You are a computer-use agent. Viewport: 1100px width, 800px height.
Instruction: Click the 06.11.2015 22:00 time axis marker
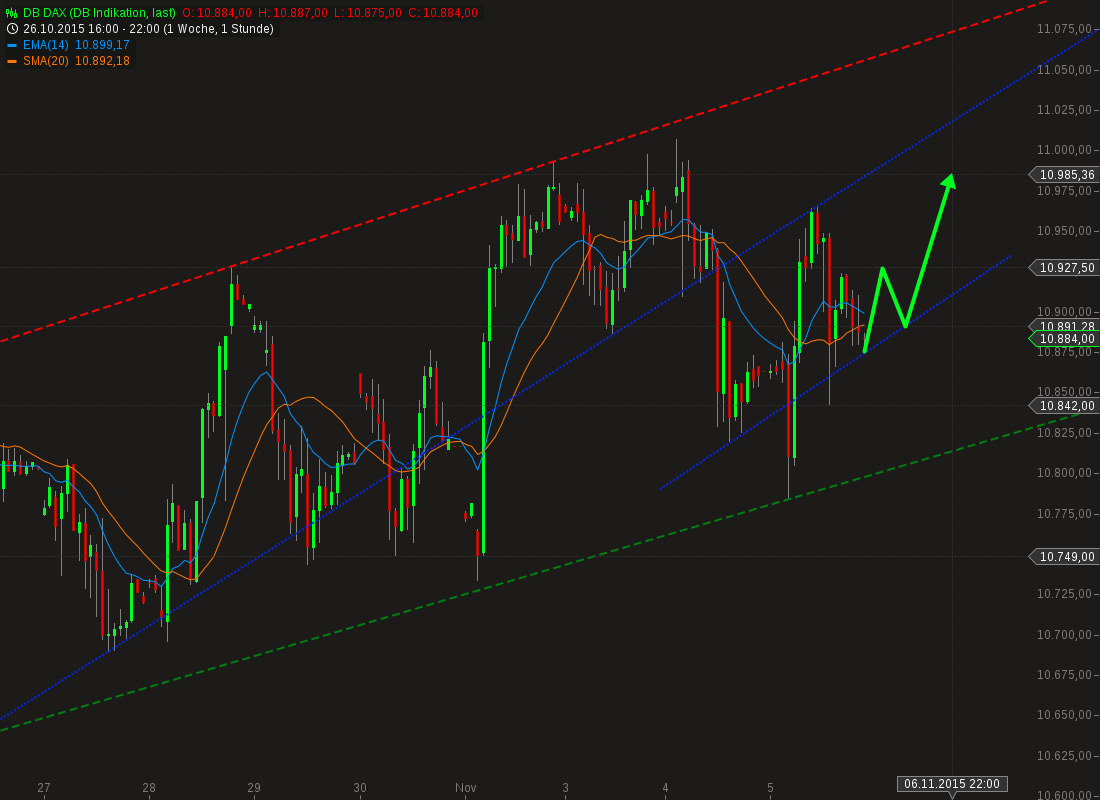(952, 784)
